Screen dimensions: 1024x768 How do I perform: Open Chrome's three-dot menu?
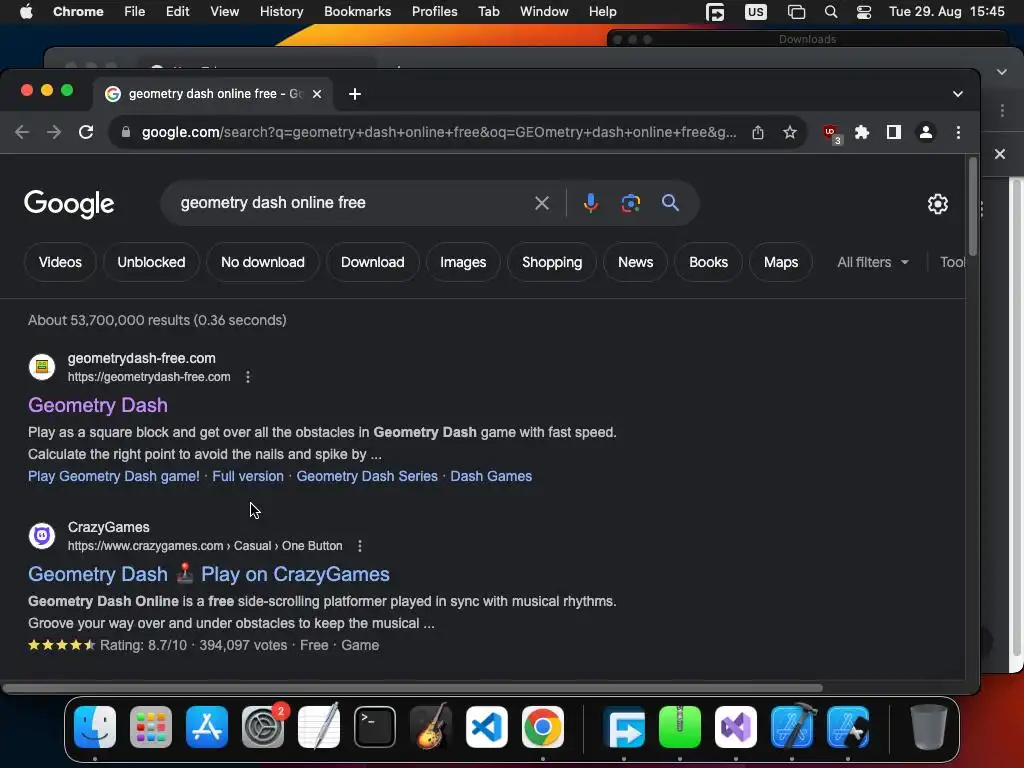coord(958,133)
